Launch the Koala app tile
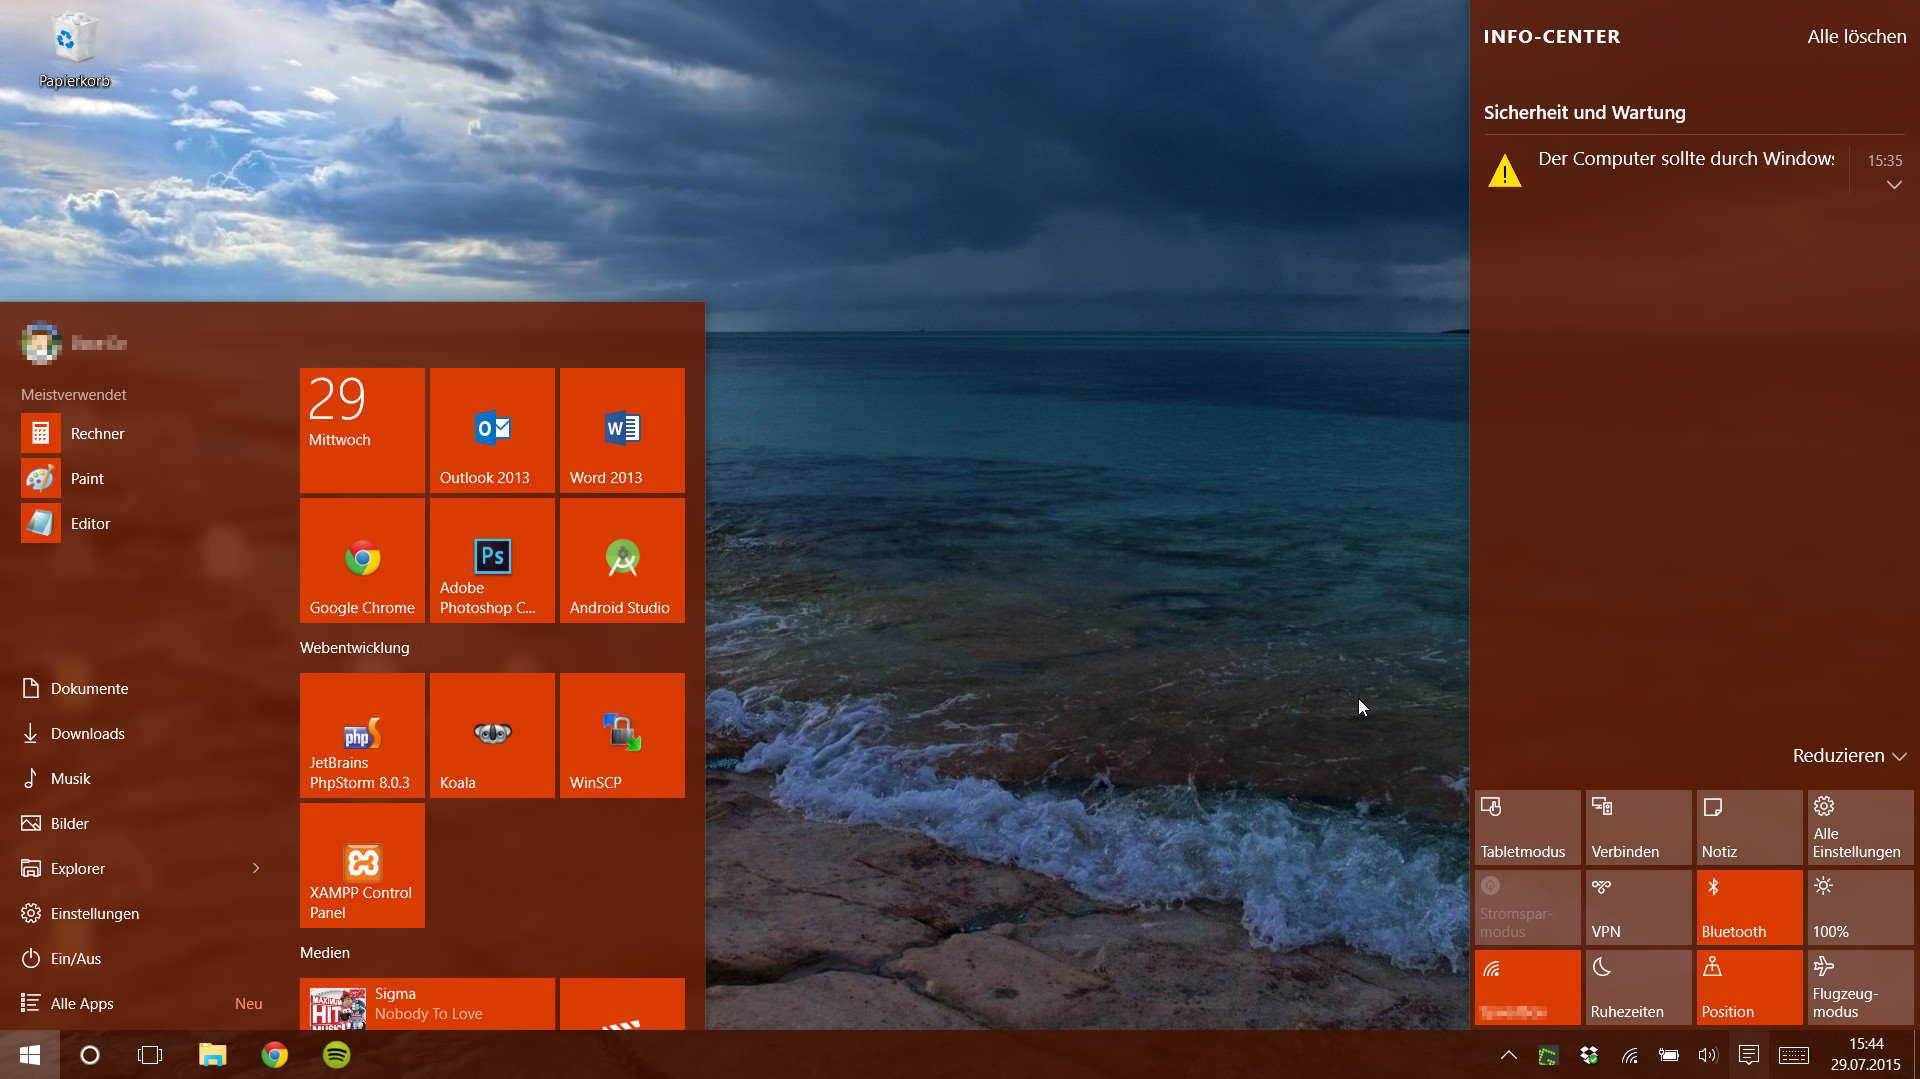 coord(492,735)
